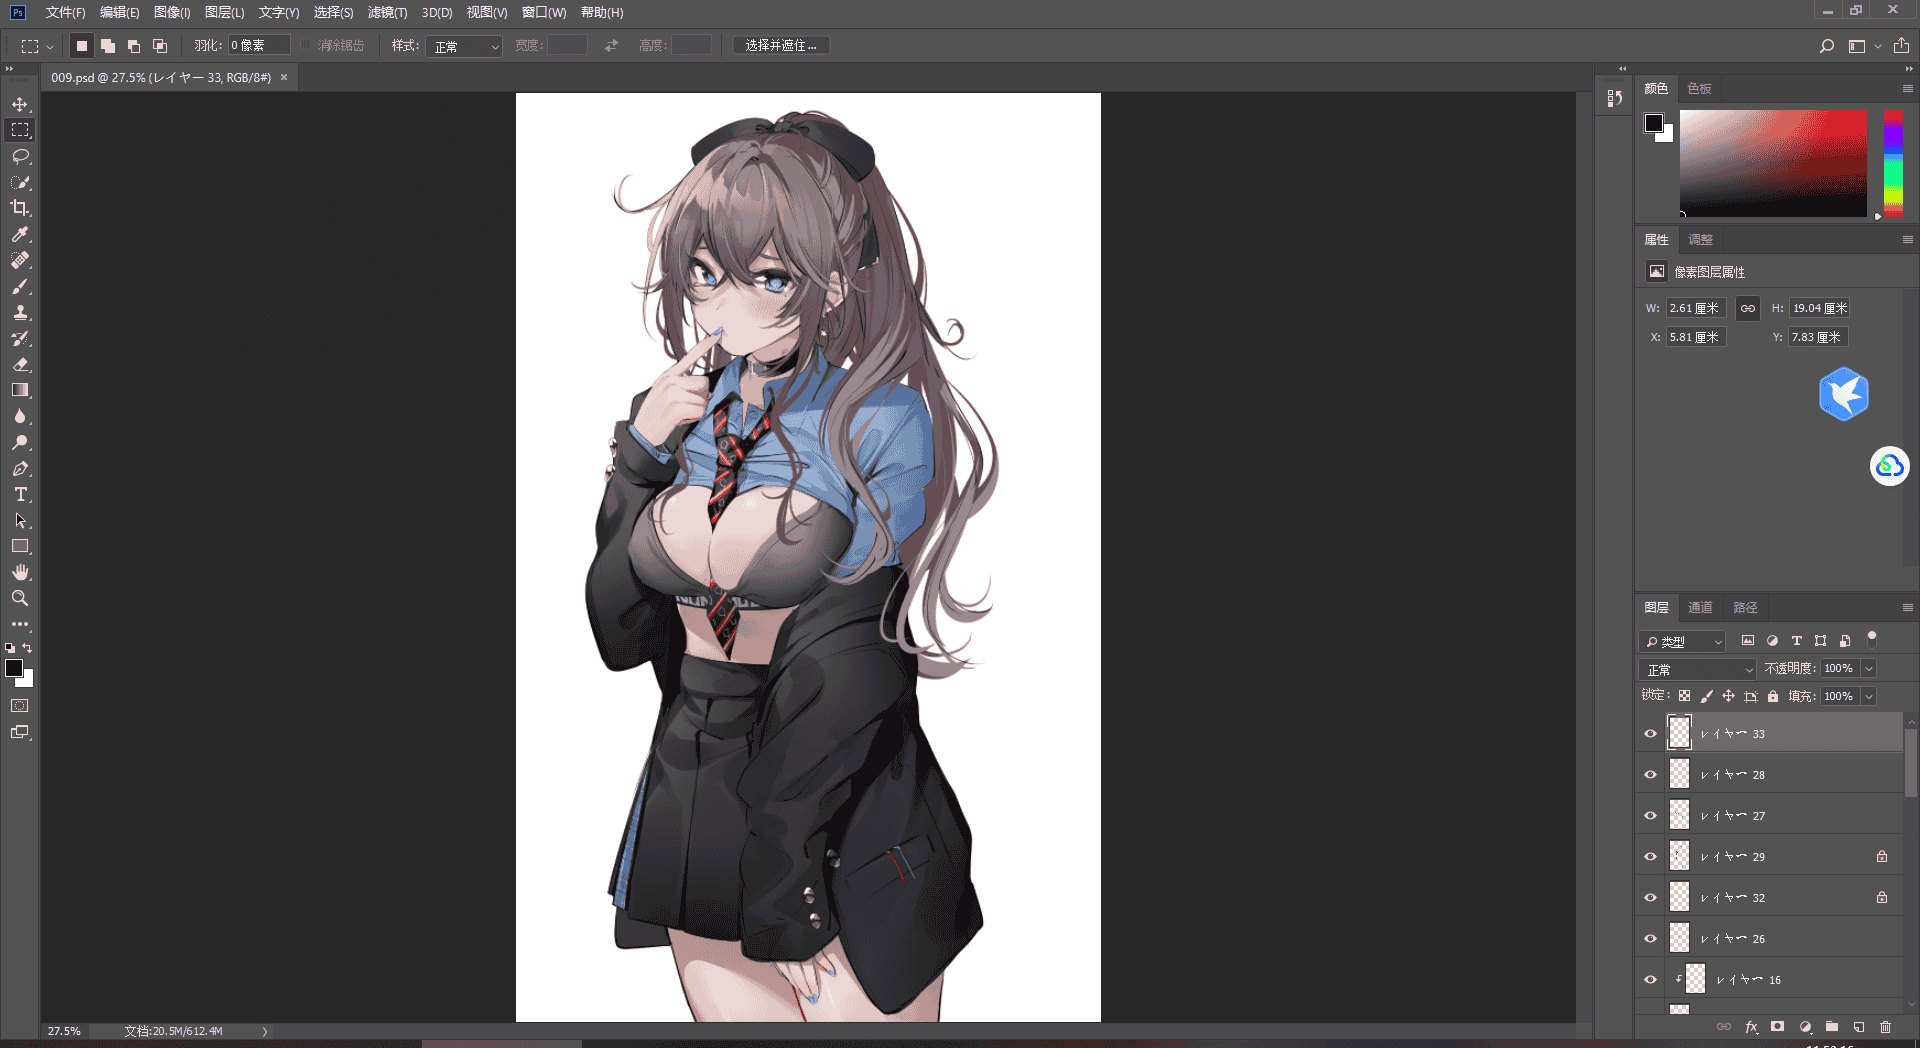Screen dimensions: 1920x1048
Task: Open the layer filter 类型 dropdown
Action: click(x=1684, y=641)
